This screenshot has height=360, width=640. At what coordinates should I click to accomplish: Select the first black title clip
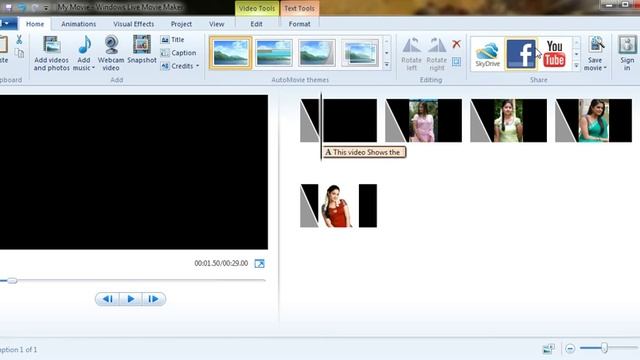tap(338, 120)
